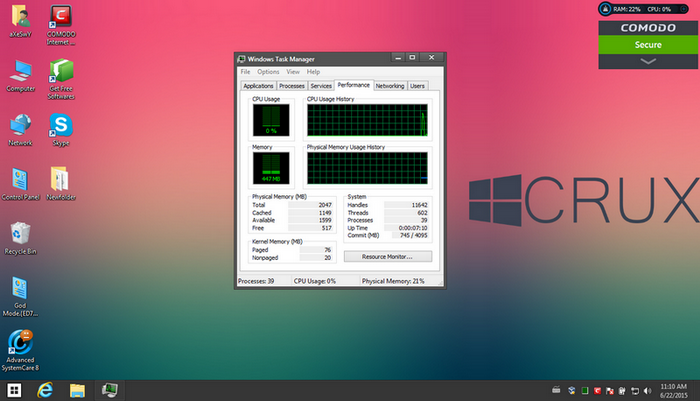
Task: Click the Available memory value 1599
Action: coord(325,220)
